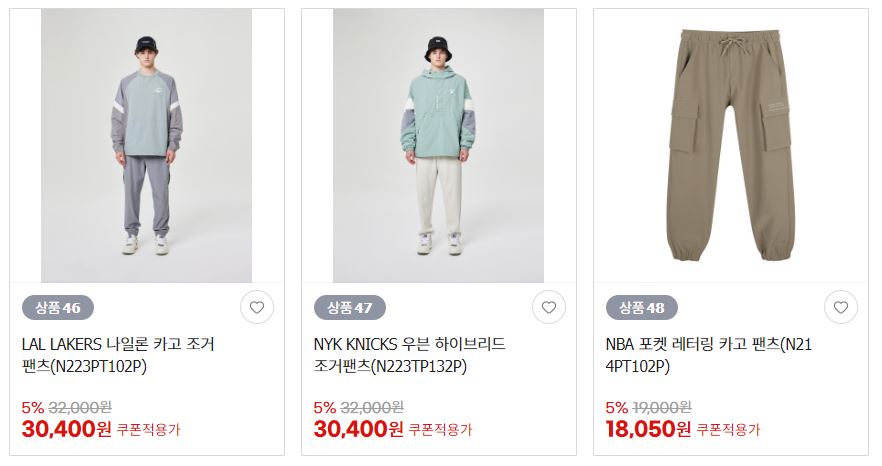882x466 pixels.
Task: Click the 30,400원 price of product 46
Action: (66, 429)
